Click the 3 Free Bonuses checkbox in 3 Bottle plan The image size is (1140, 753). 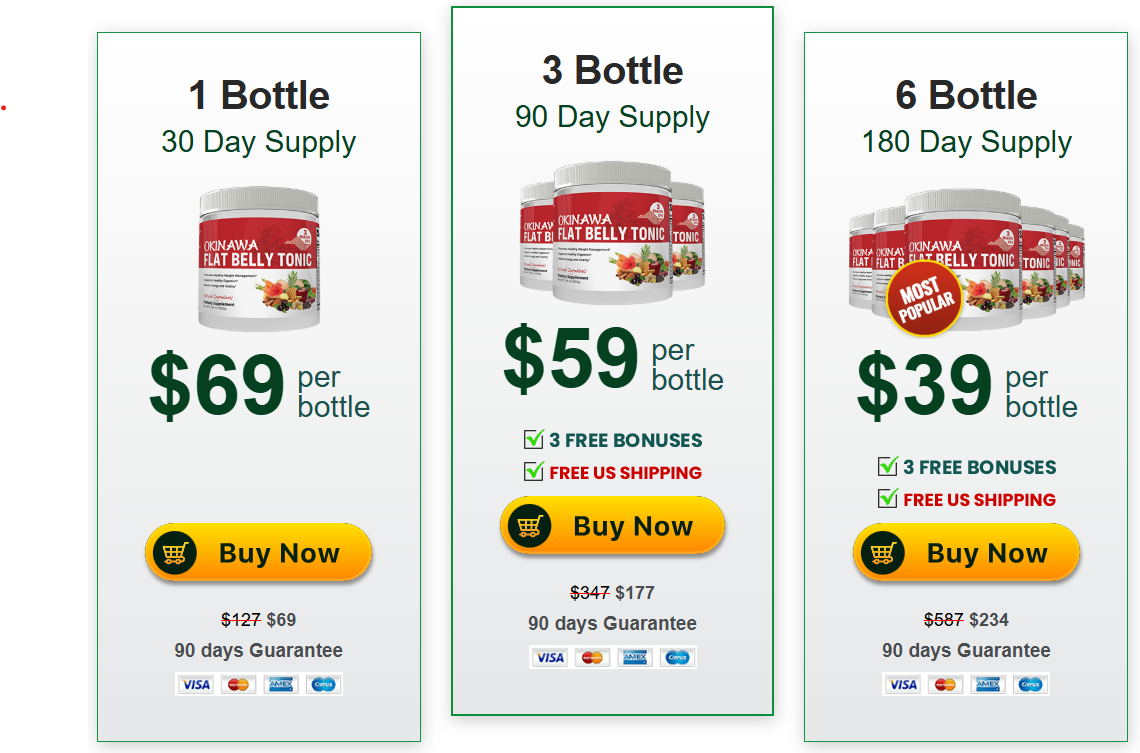534,439
